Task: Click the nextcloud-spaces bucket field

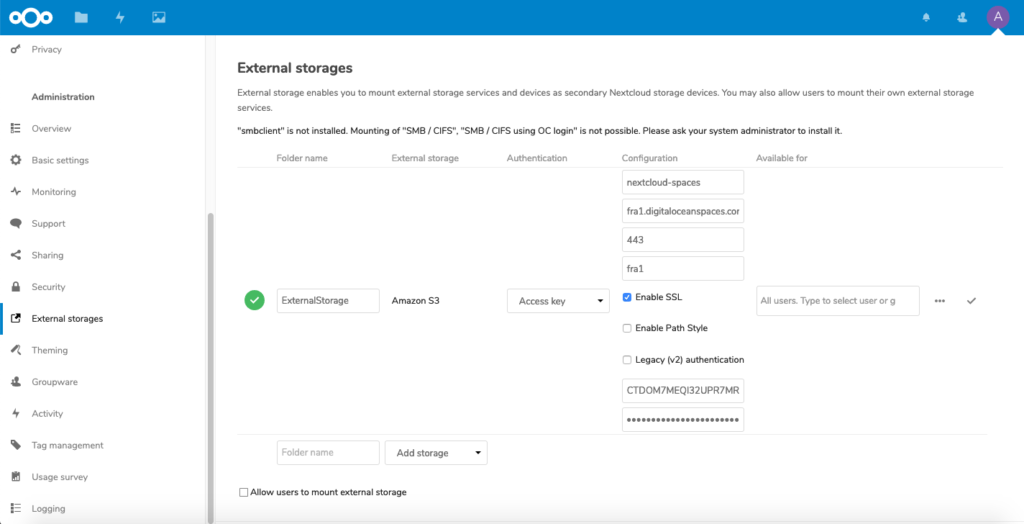Action: coord(683,182)
